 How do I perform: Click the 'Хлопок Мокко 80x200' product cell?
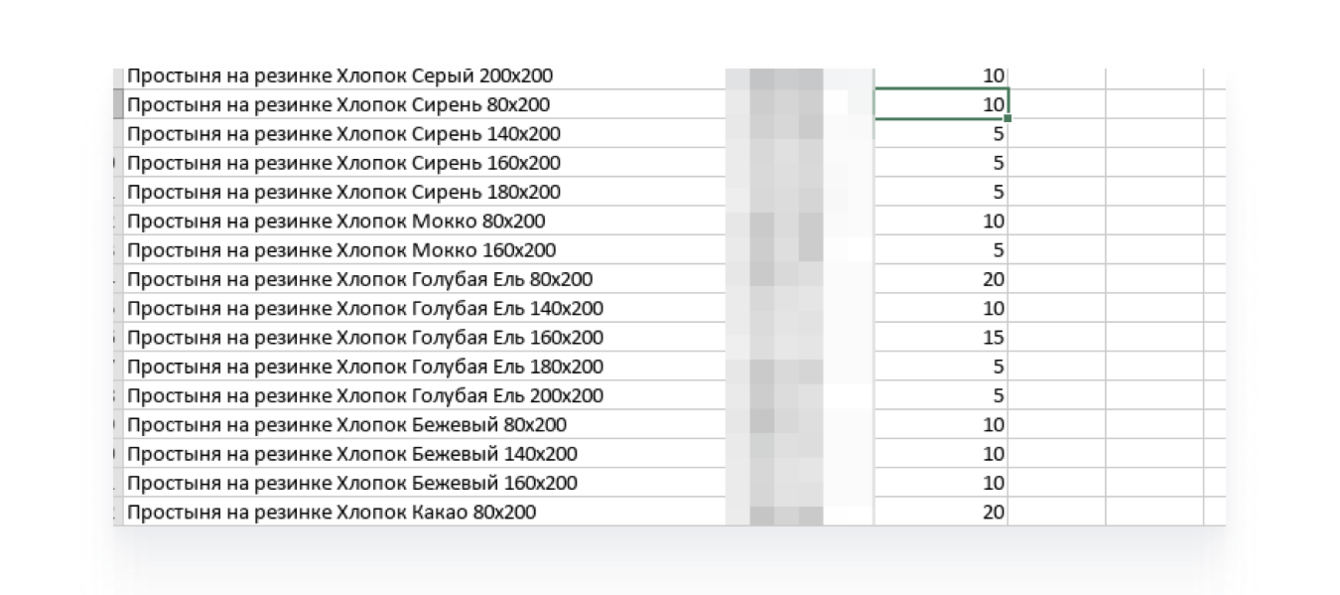pyautogui.click(x=336, y=221)
